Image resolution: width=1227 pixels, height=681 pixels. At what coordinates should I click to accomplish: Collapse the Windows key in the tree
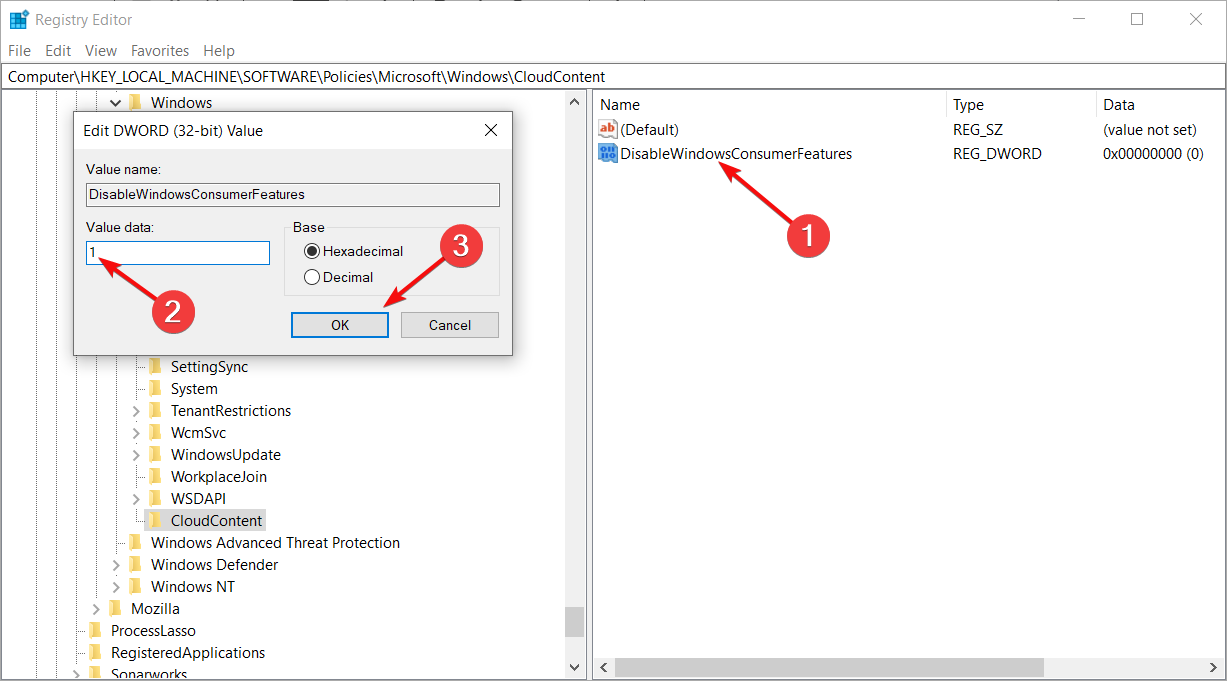tap(116, 102)
